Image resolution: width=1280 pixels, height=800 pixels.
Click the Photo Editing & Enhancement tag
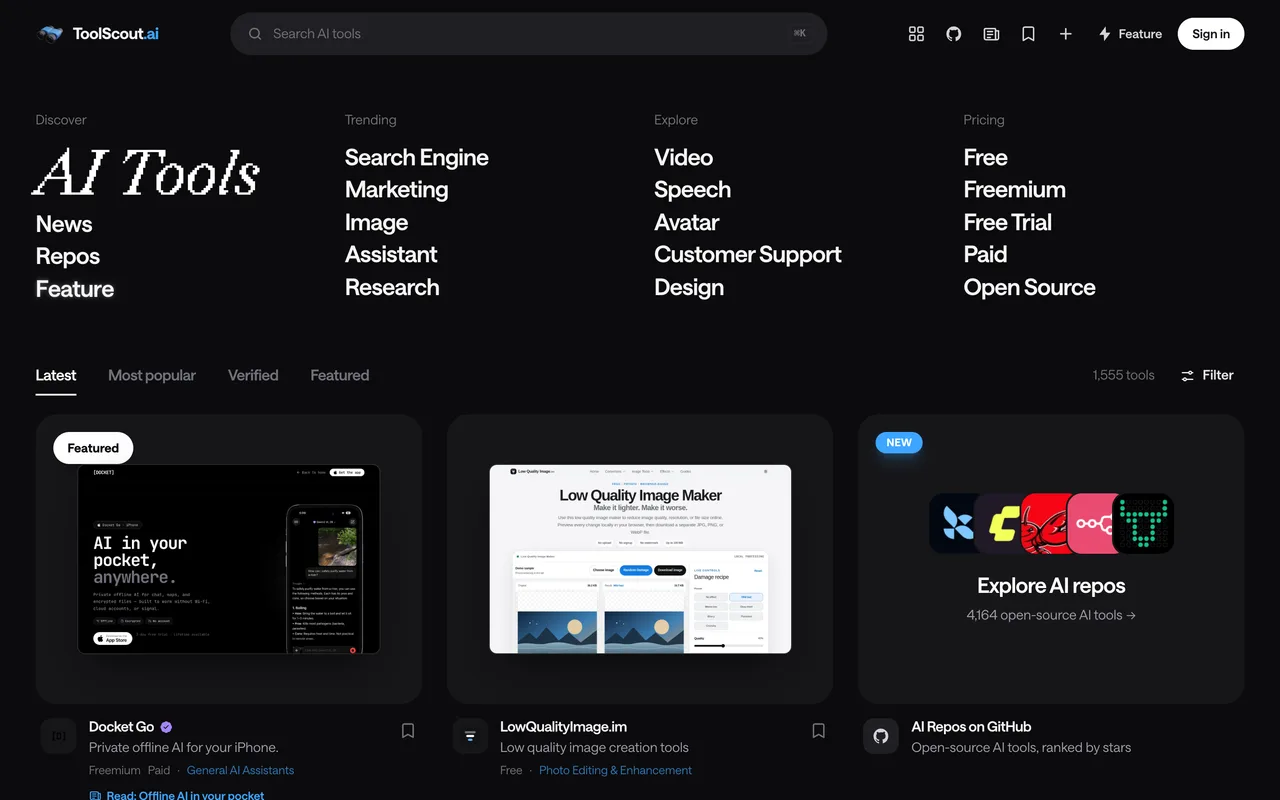pyautogui.click(x=615, y=770)
